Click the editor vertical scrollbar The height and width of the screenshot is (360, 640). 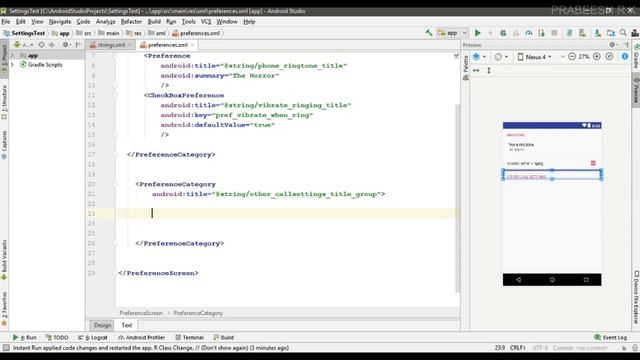coord(458,198)
